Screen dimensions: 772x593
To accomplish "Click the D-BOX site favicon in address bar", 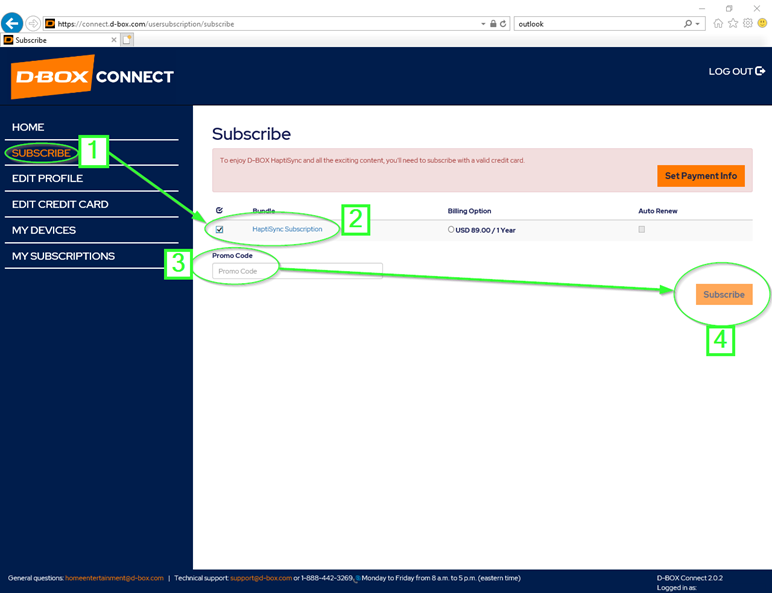I will coord(50,23).
